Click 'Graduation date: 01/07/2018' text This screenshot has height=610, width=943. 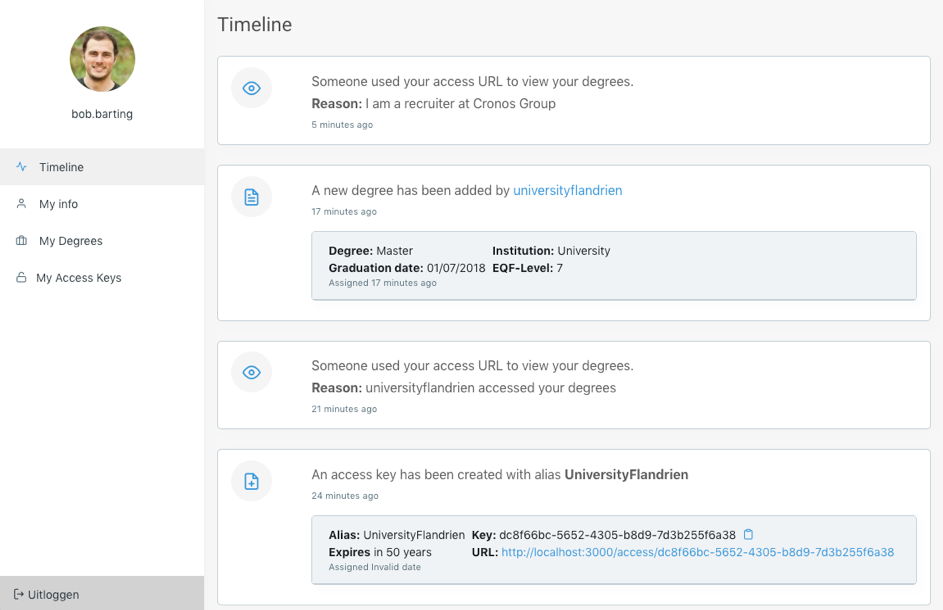[407, 268]
